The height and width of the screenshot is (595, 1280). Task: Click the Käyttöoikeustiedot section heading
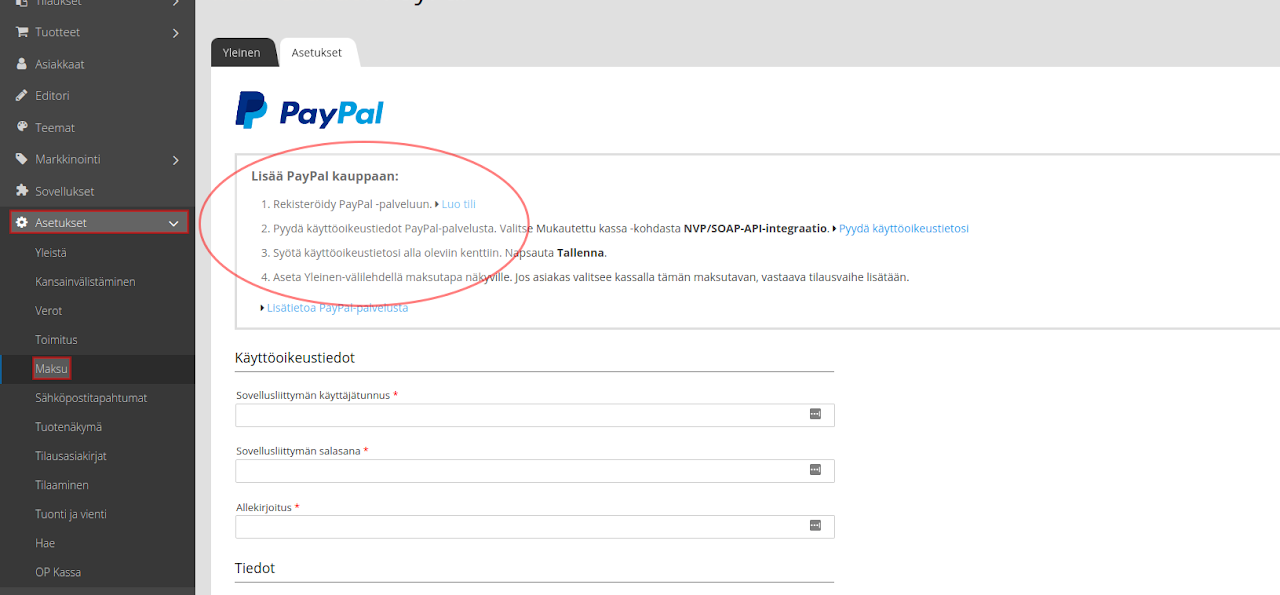tap(295, 357)
